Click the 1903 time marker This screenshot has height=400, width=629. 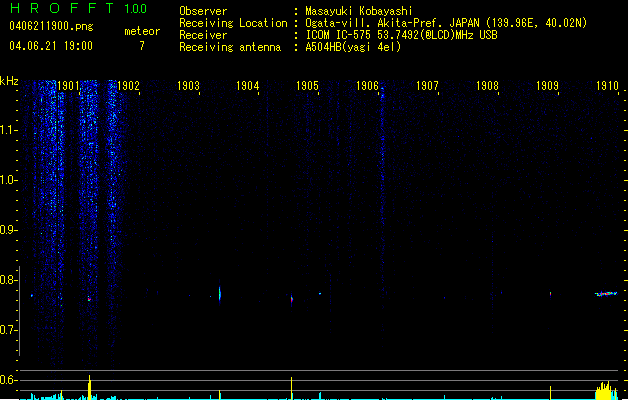188,86
